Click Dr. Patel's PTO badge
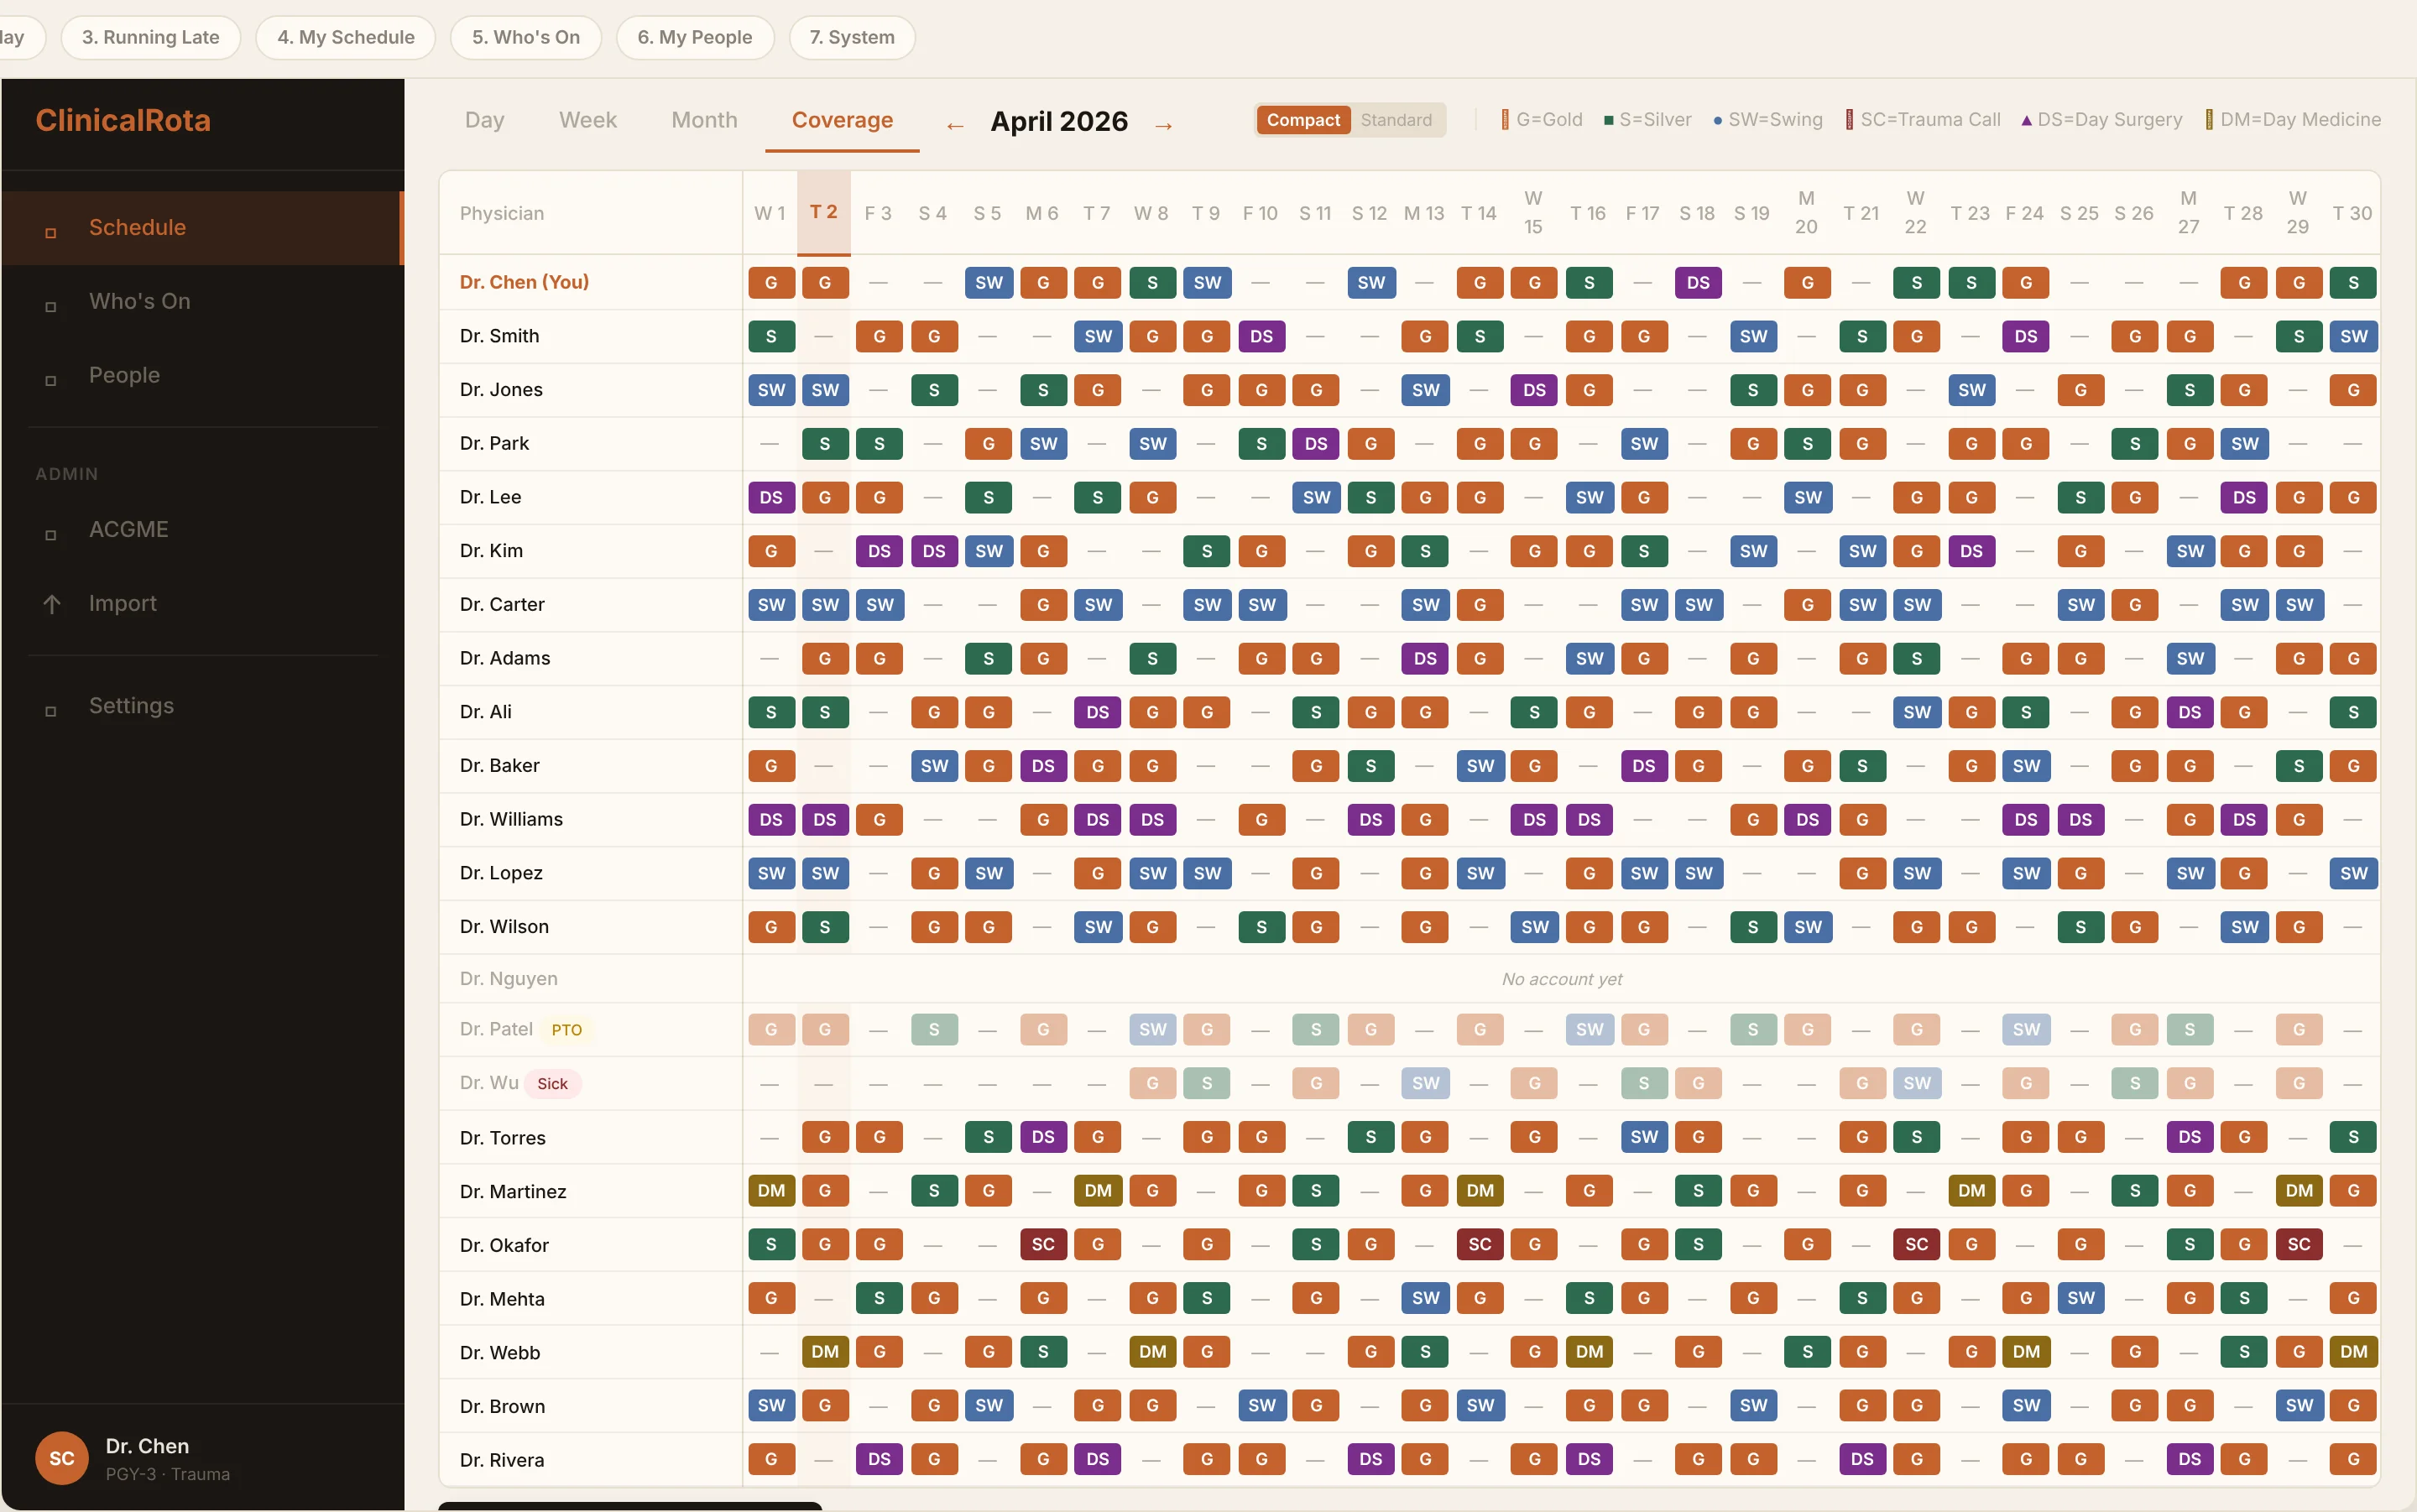This screenshot has width=2417, height=1512. coord(567,1029)
